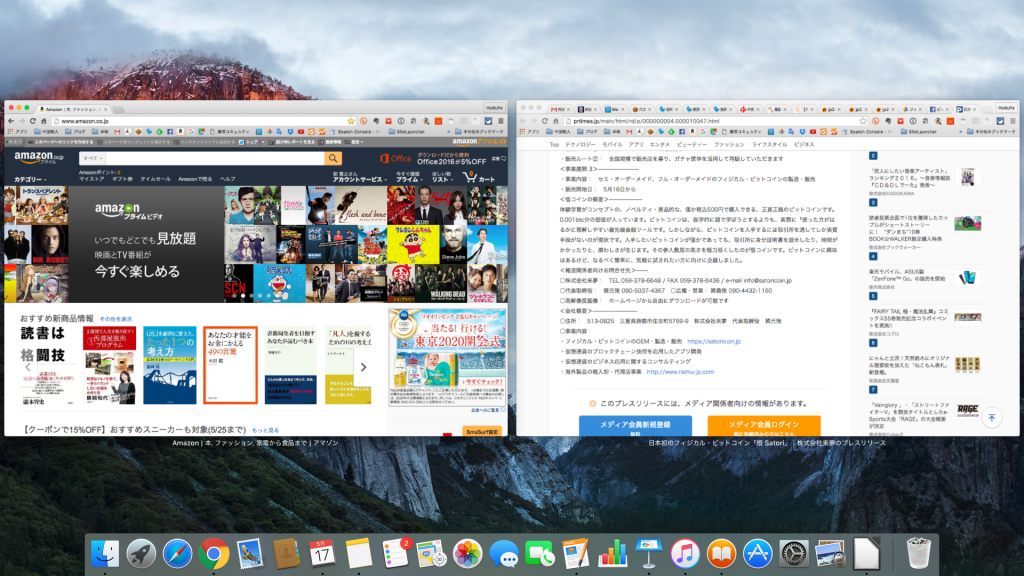Click Office 2016 5%OFF banner
This screenshot has height=576, width=1024.
pyautogui.click(x=433, y=158)
